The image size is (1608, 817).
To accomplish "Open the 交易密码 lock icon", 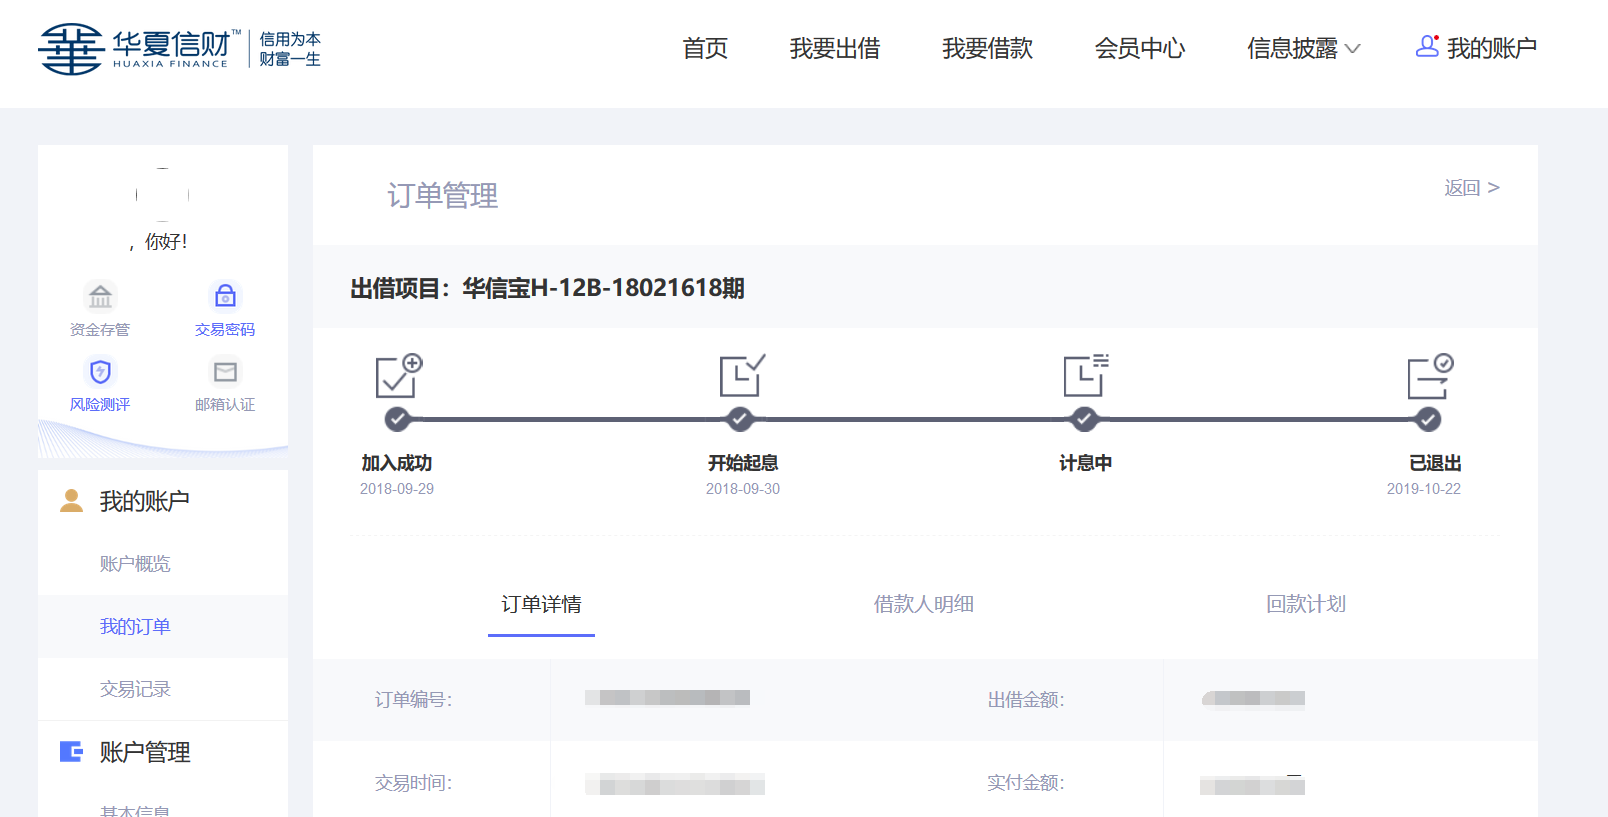I will click(x=225, y=296).
